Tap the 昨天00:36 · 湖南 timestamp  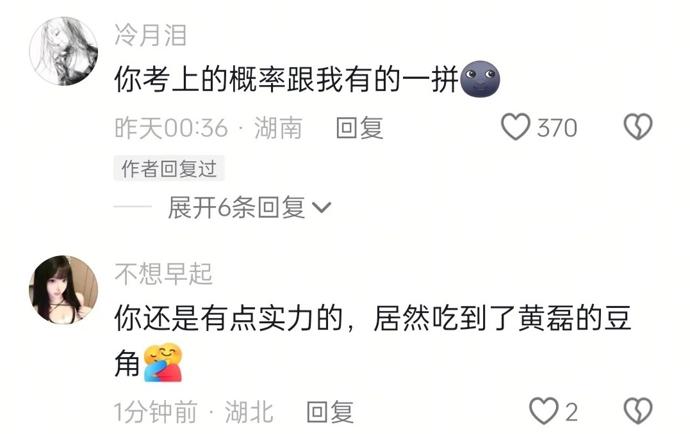[x=209, y=128]
